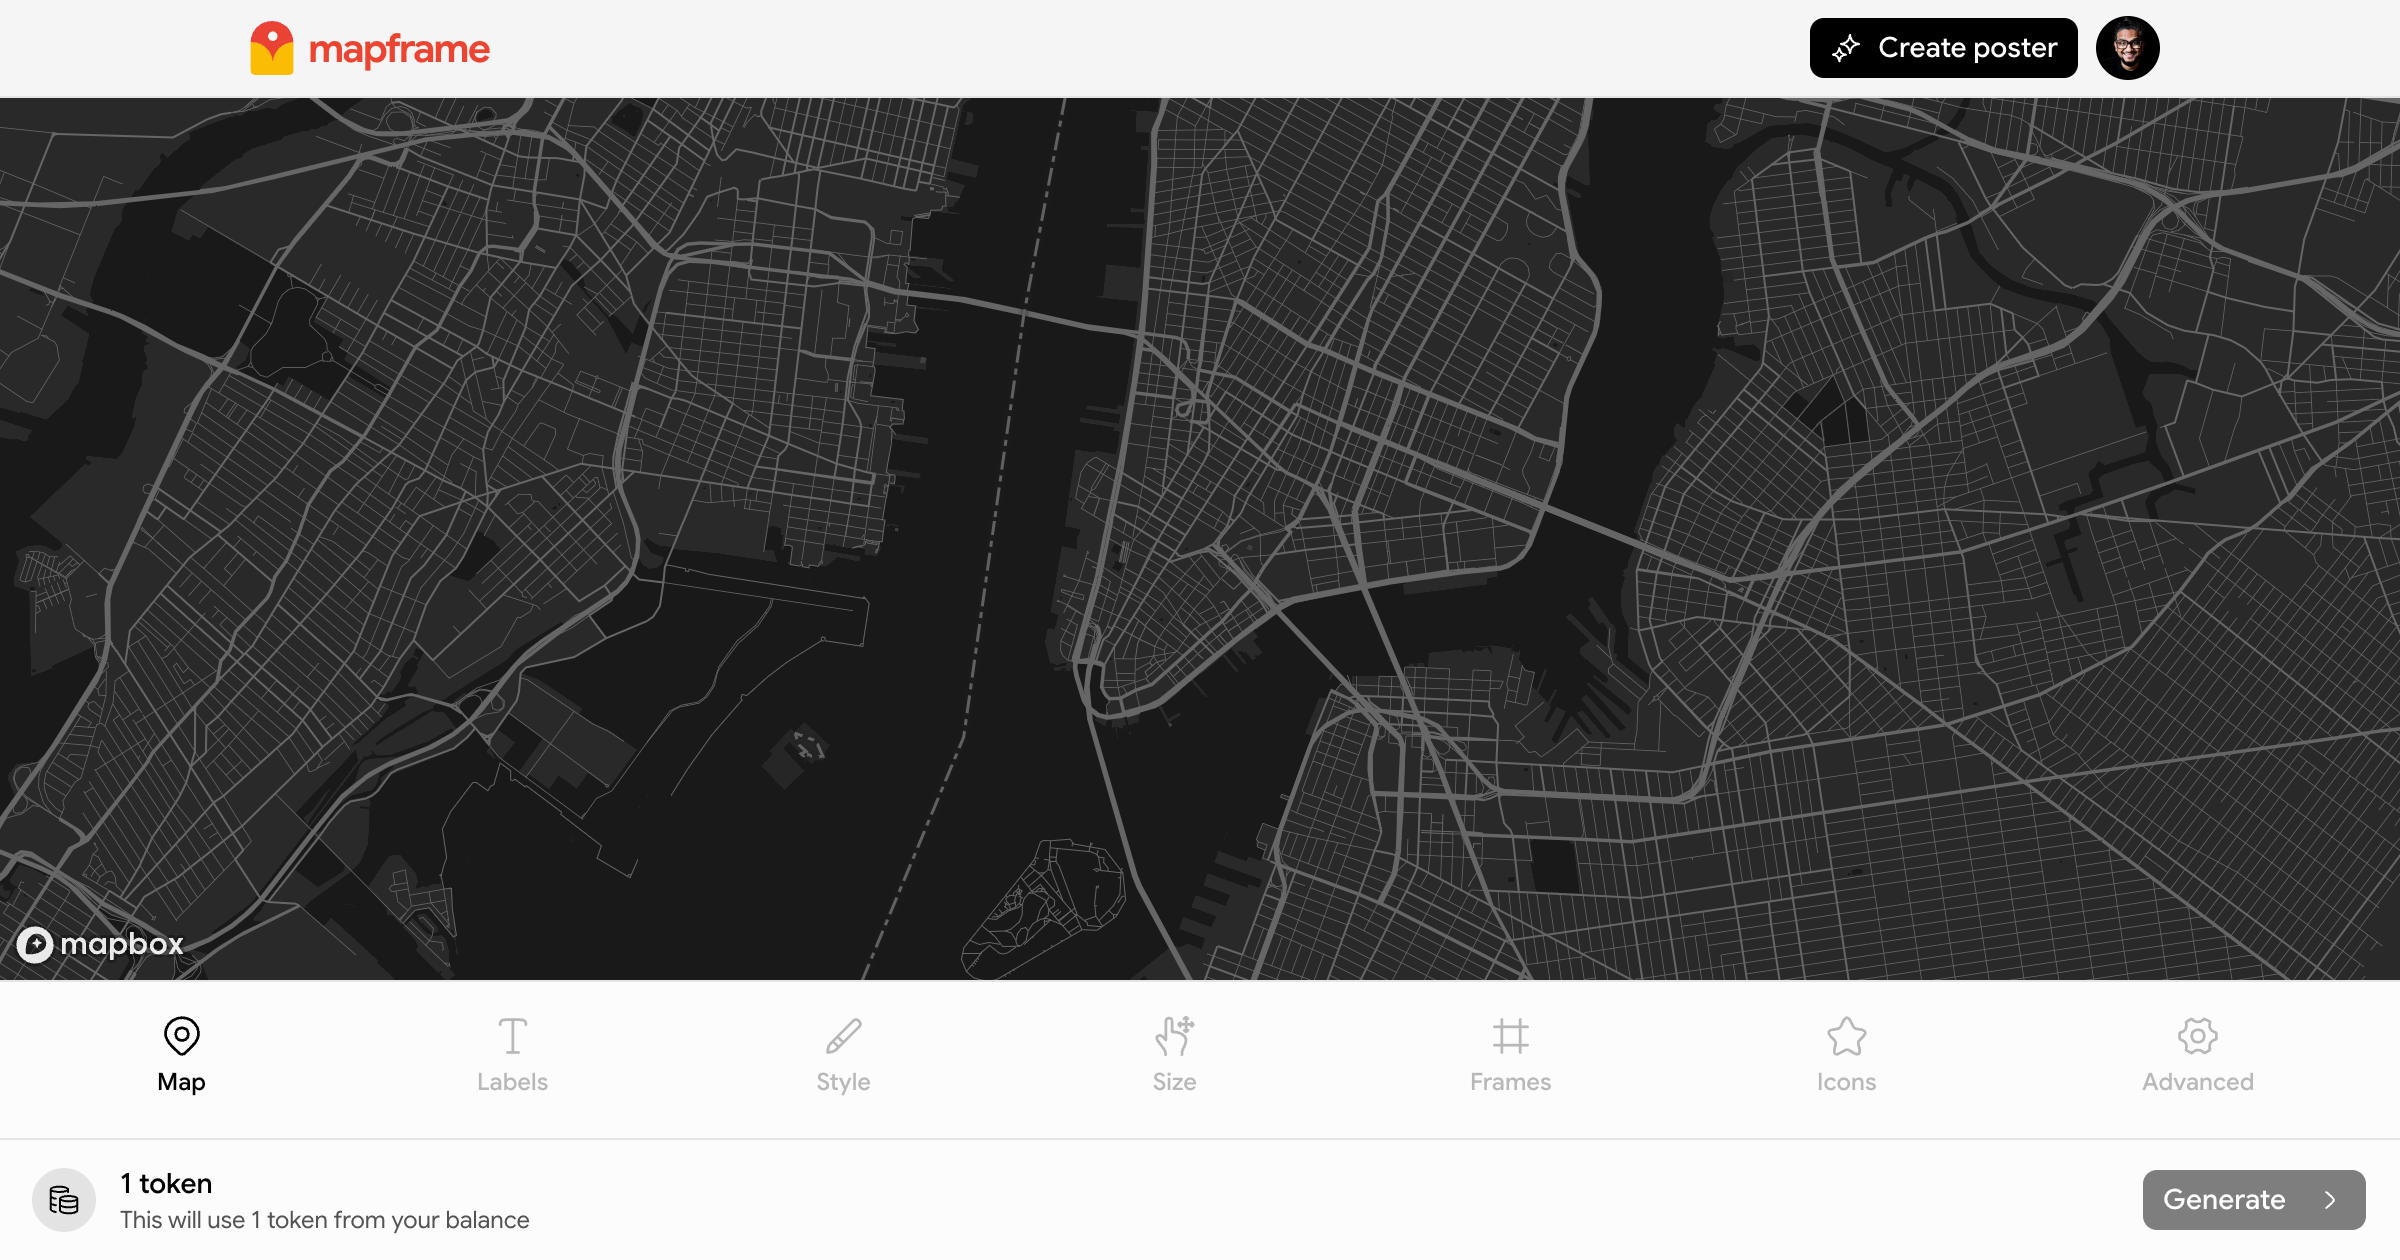Select the Frames grid icon
This screenshot has width=2400, height=1260.
pyautogui.click(x=1510, y=1037)
